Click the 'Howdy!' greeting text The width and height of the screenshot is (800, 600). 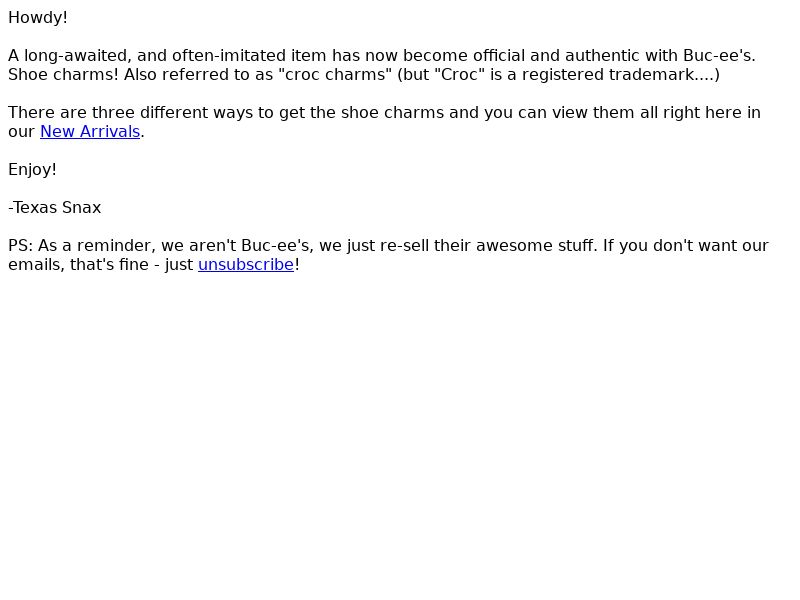click(38, 18)
